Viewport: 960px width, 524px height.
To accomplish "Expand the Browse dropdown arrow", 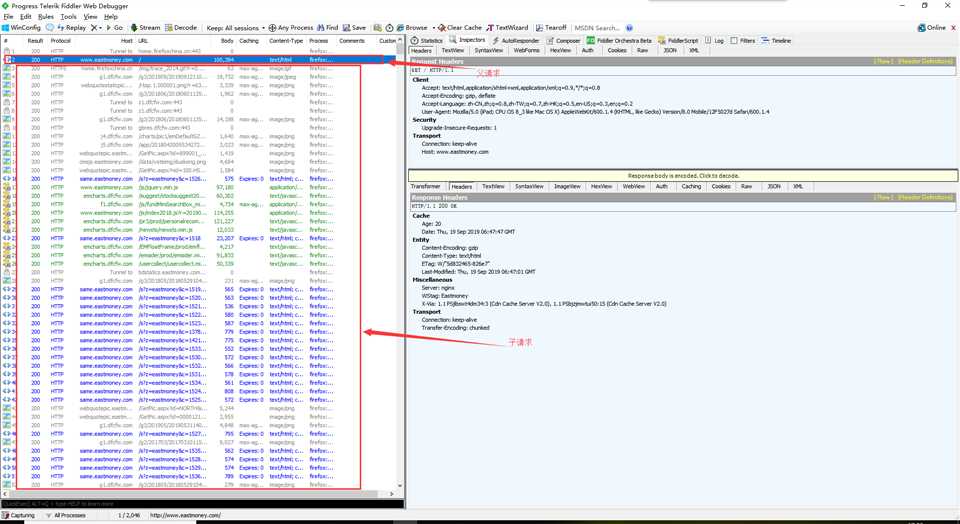I will click(433, 28).
